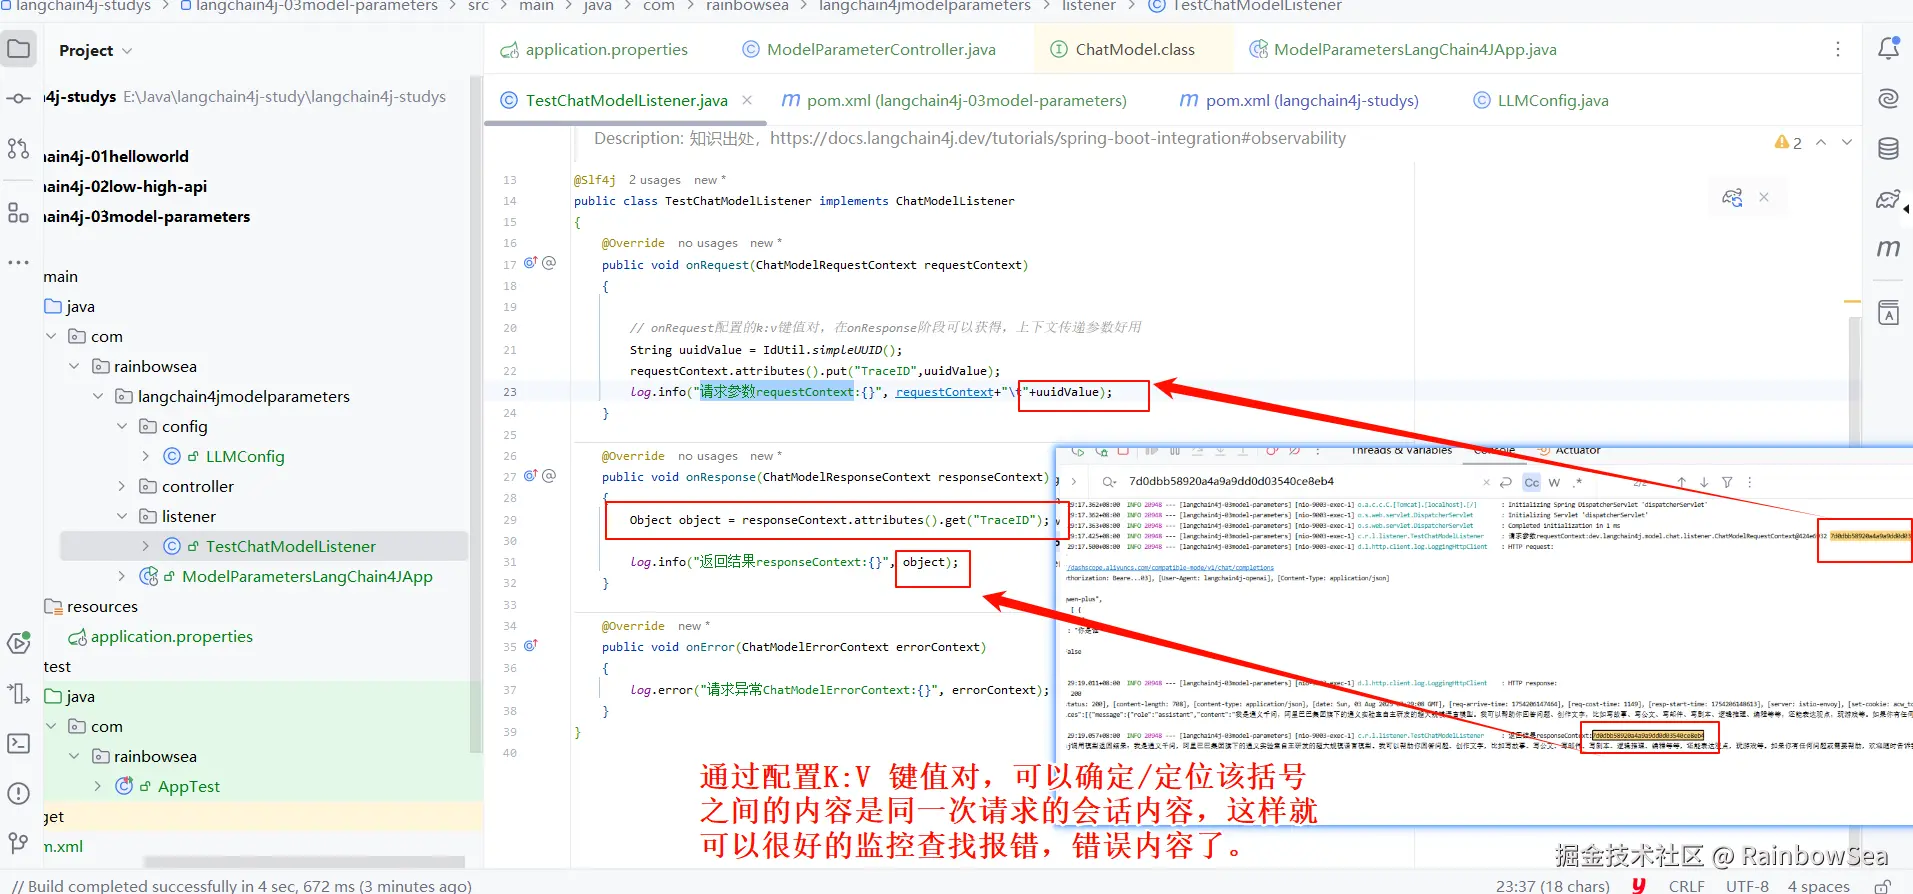Open the More tool windows ellipsis
1913x894 pixels.
[19, 262]
